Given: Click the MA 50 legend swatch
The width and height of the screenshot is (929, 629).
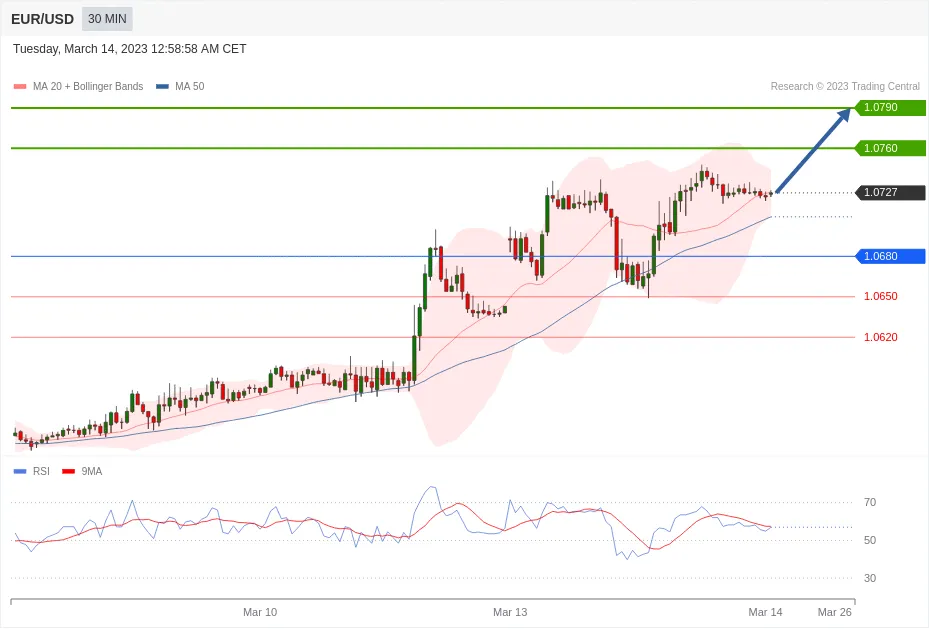Looking at the screenshot, I should [x=162, y=86].
